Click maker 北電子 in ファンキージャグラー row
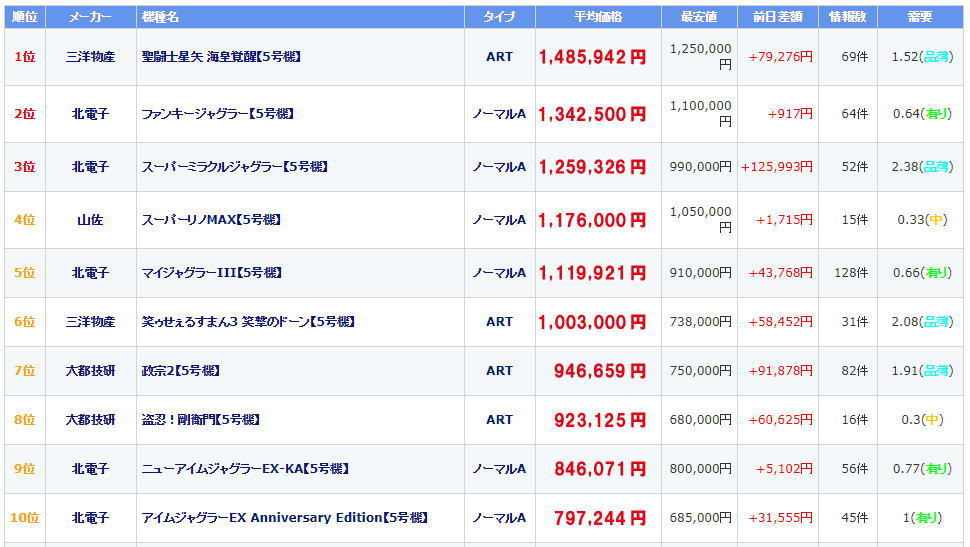The image size is (970, 547). point(90,114)
